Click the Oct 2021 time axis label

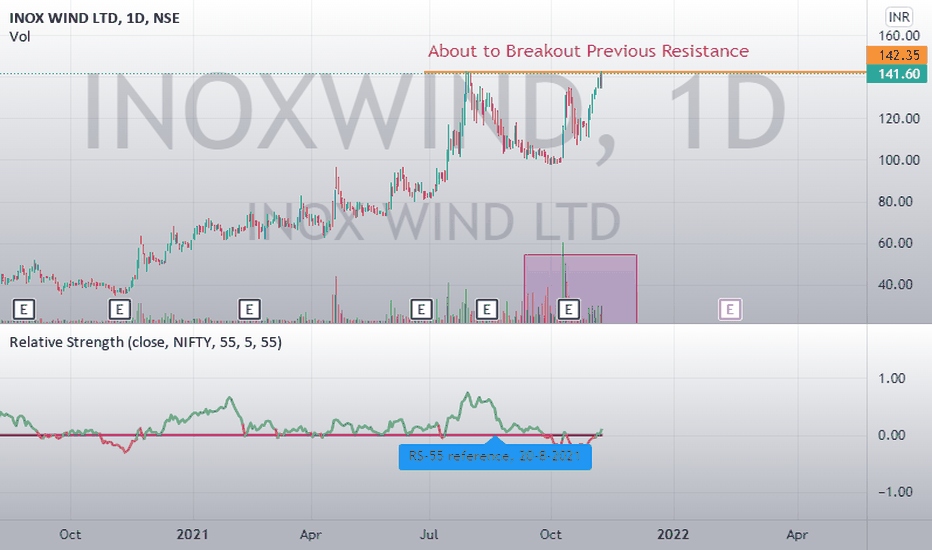550,535
